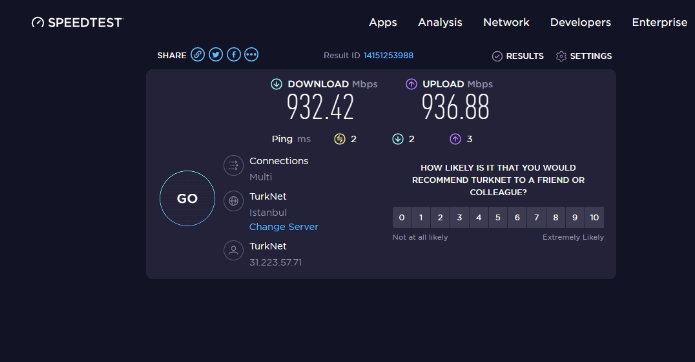
Task: Rate TurkNet recommendation as 1
Action: coord(421,218)
